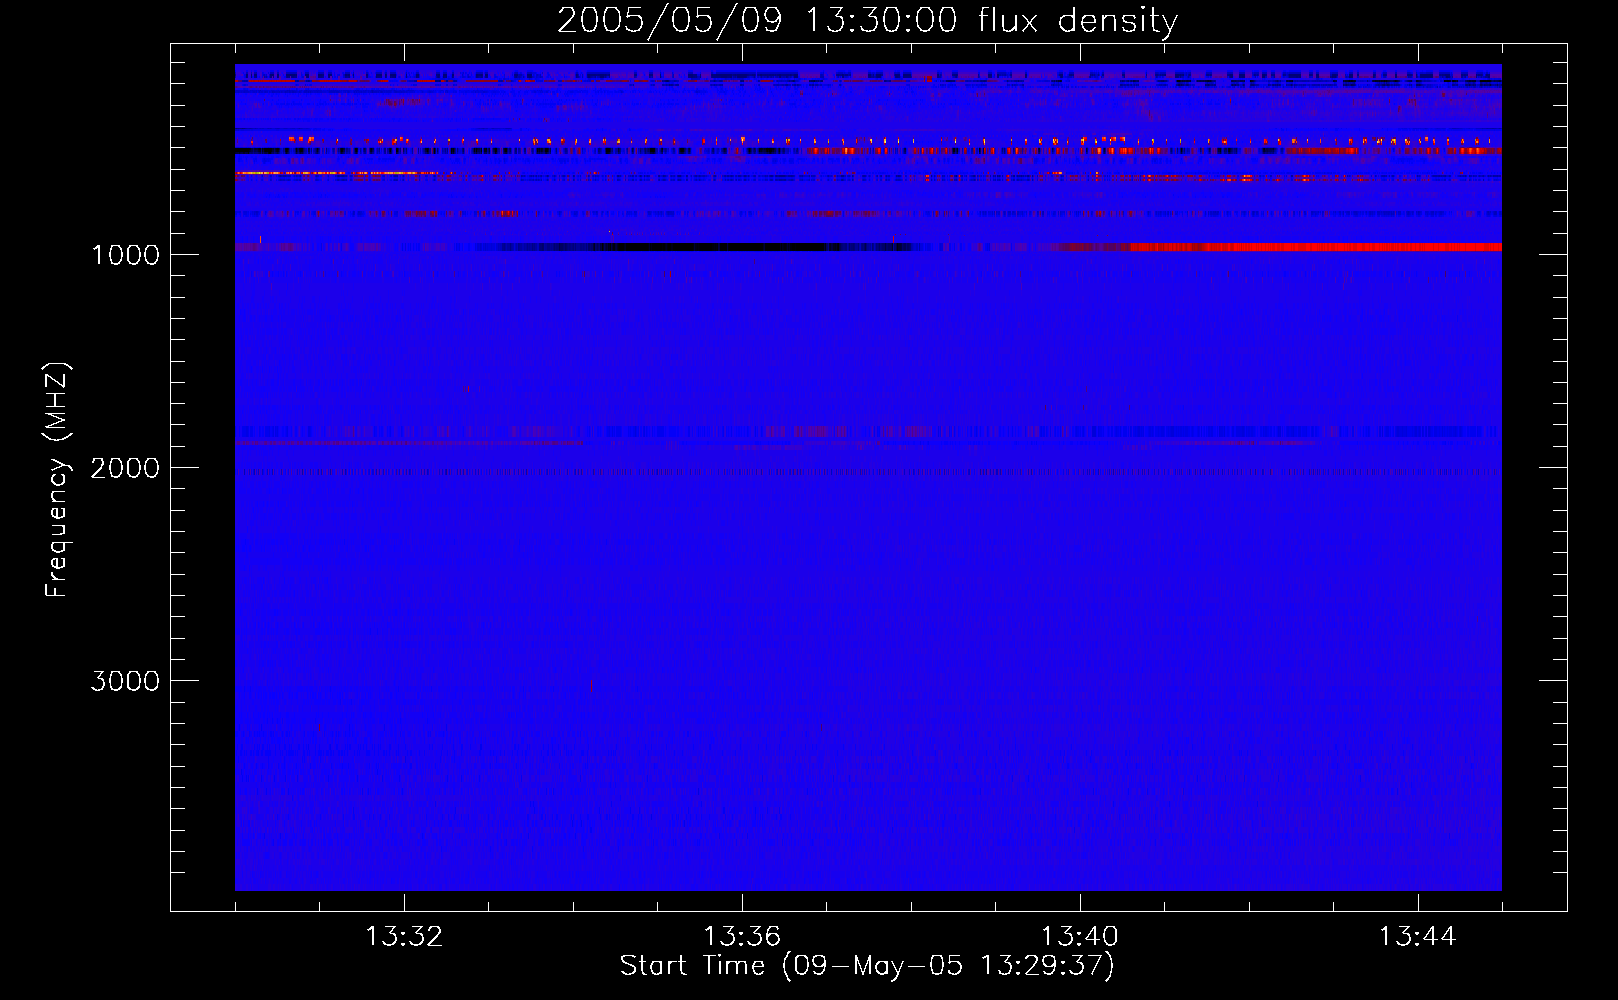Image resolution: width=1618 pixels, height=1000 pixels.
Task: Click the "13:32" time tick label
Action: tap(404, 937)
